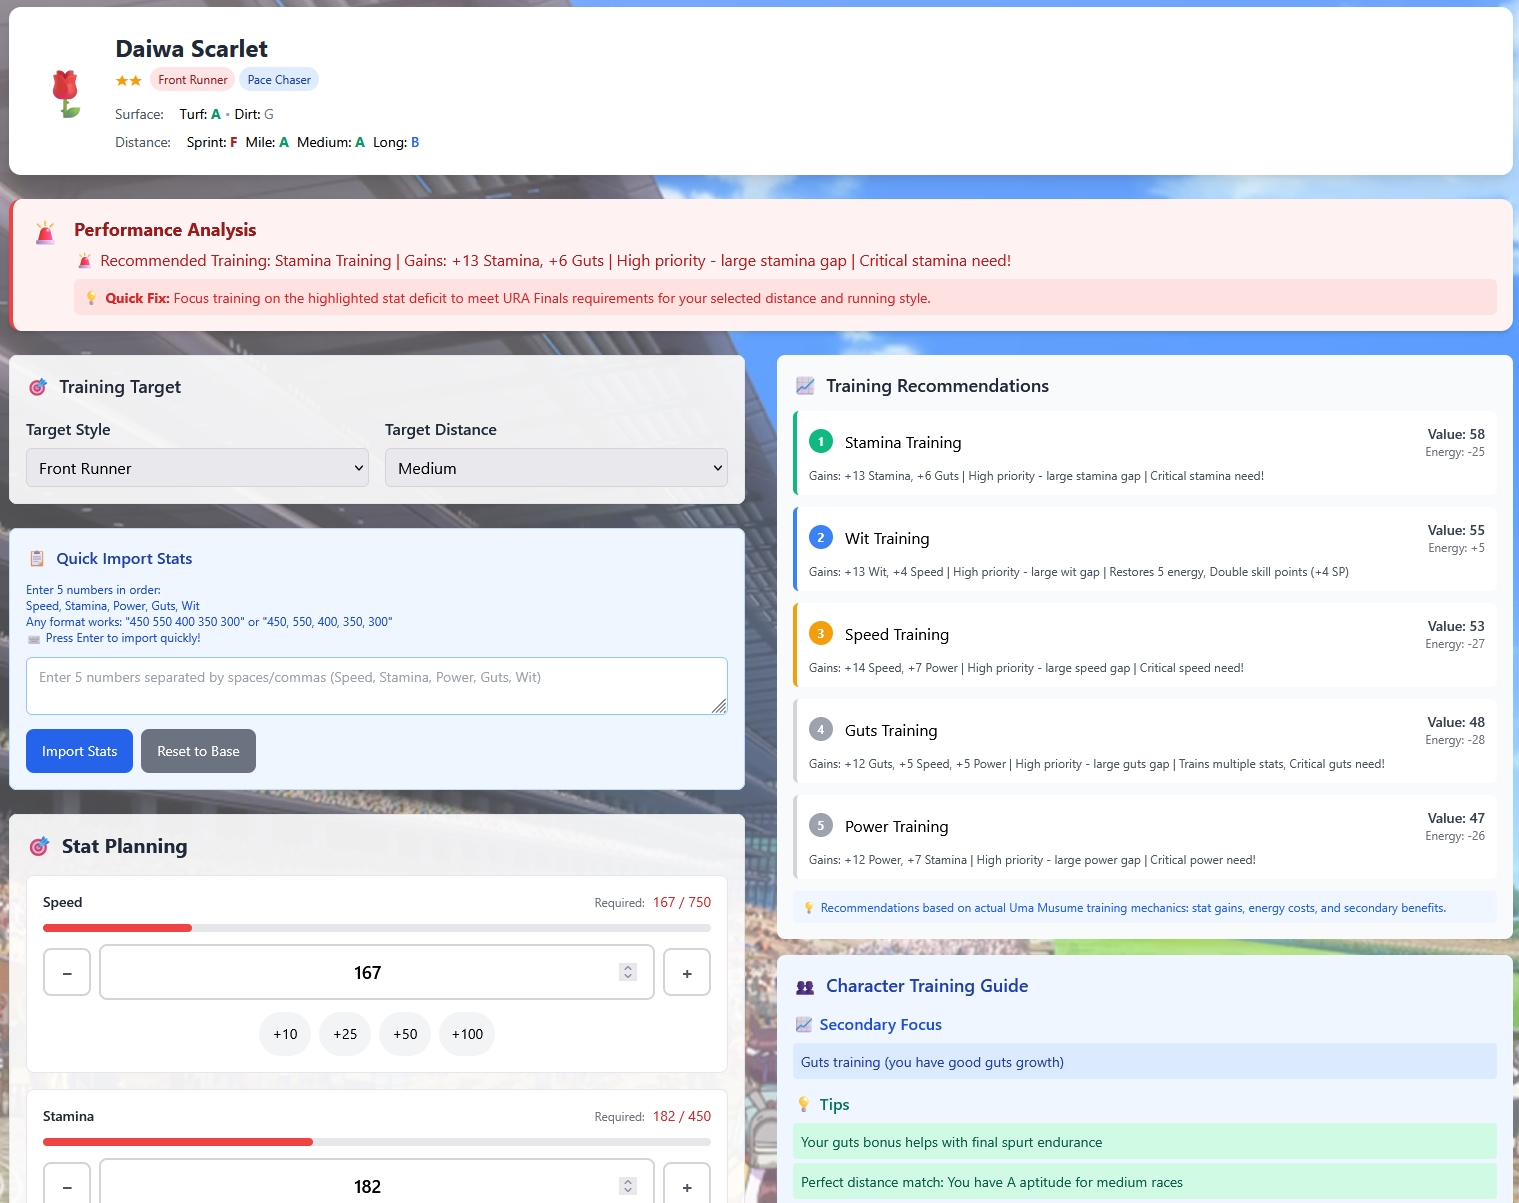This screenshot has width=1519, height=1203.
Task: Add +100 to Speed
Action: (x=467, y=1034)
